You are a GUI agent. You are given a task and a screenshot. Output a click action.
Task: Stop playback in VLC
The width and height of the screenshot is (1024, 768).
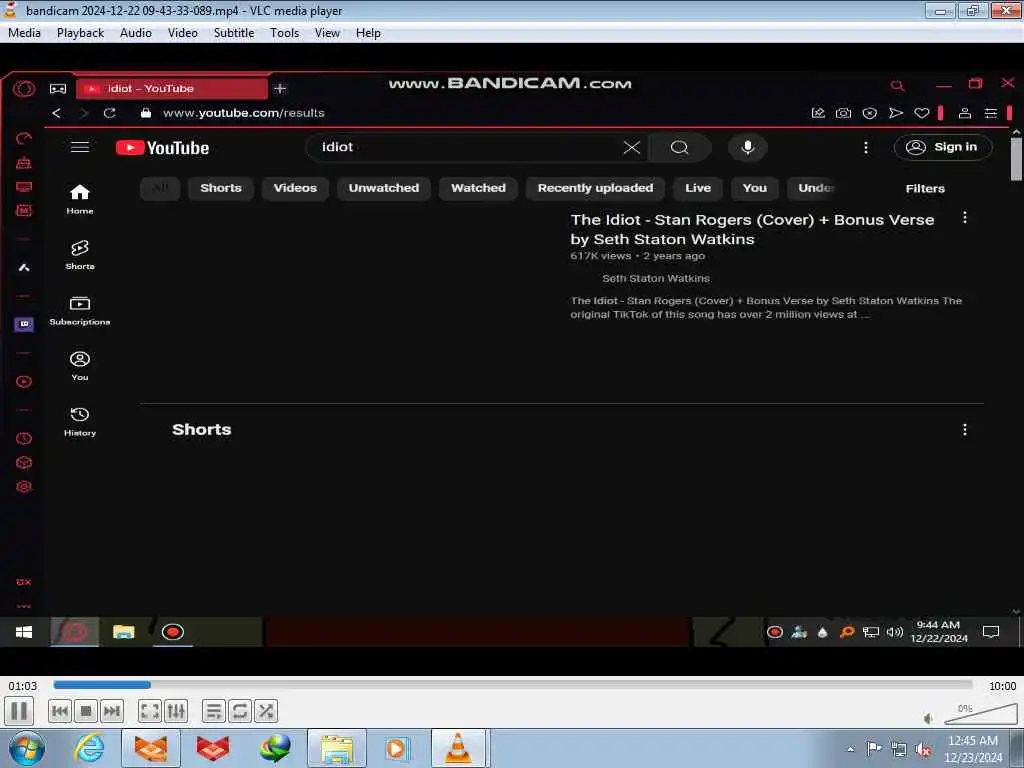point(86,711)
